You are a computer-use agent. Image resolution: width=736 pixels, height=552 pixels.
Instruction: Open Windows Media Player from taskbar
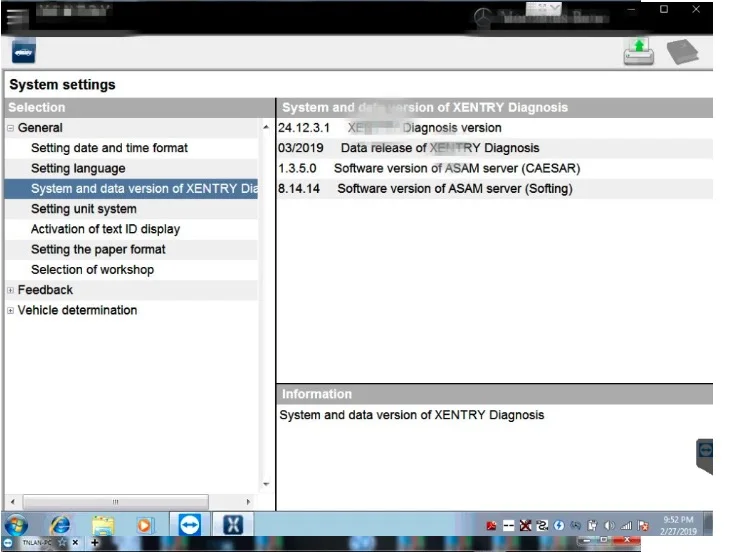pos(145,525)
